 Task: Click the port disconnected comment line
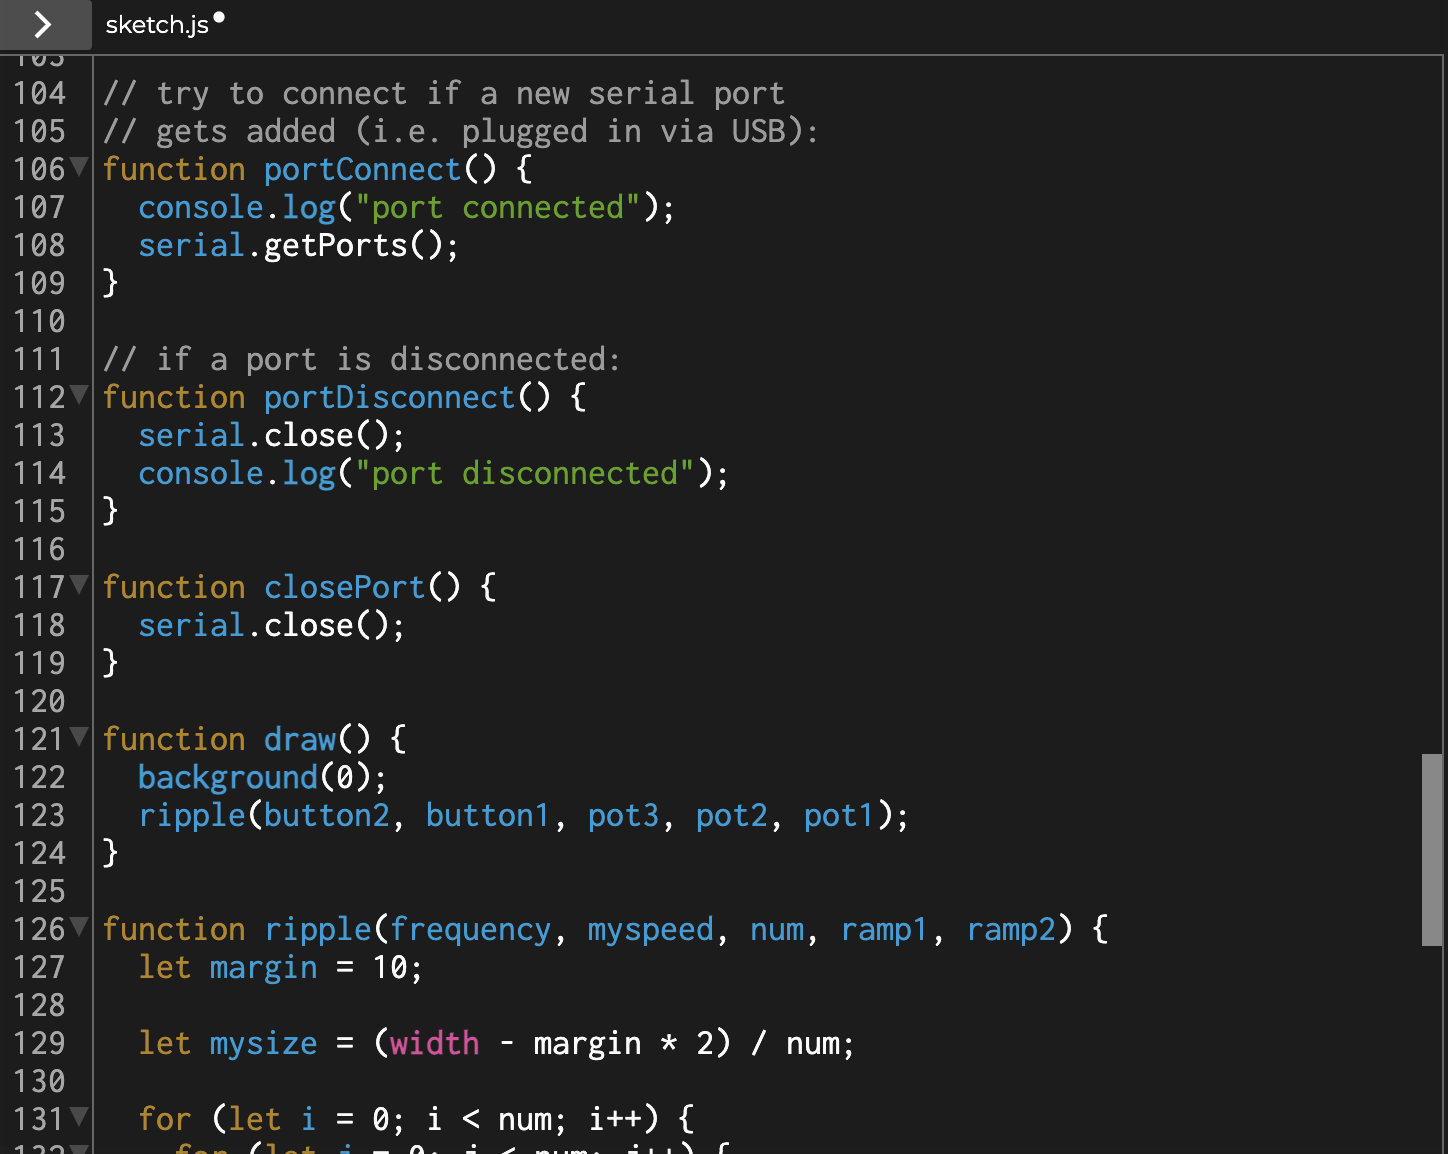(360, 359)
